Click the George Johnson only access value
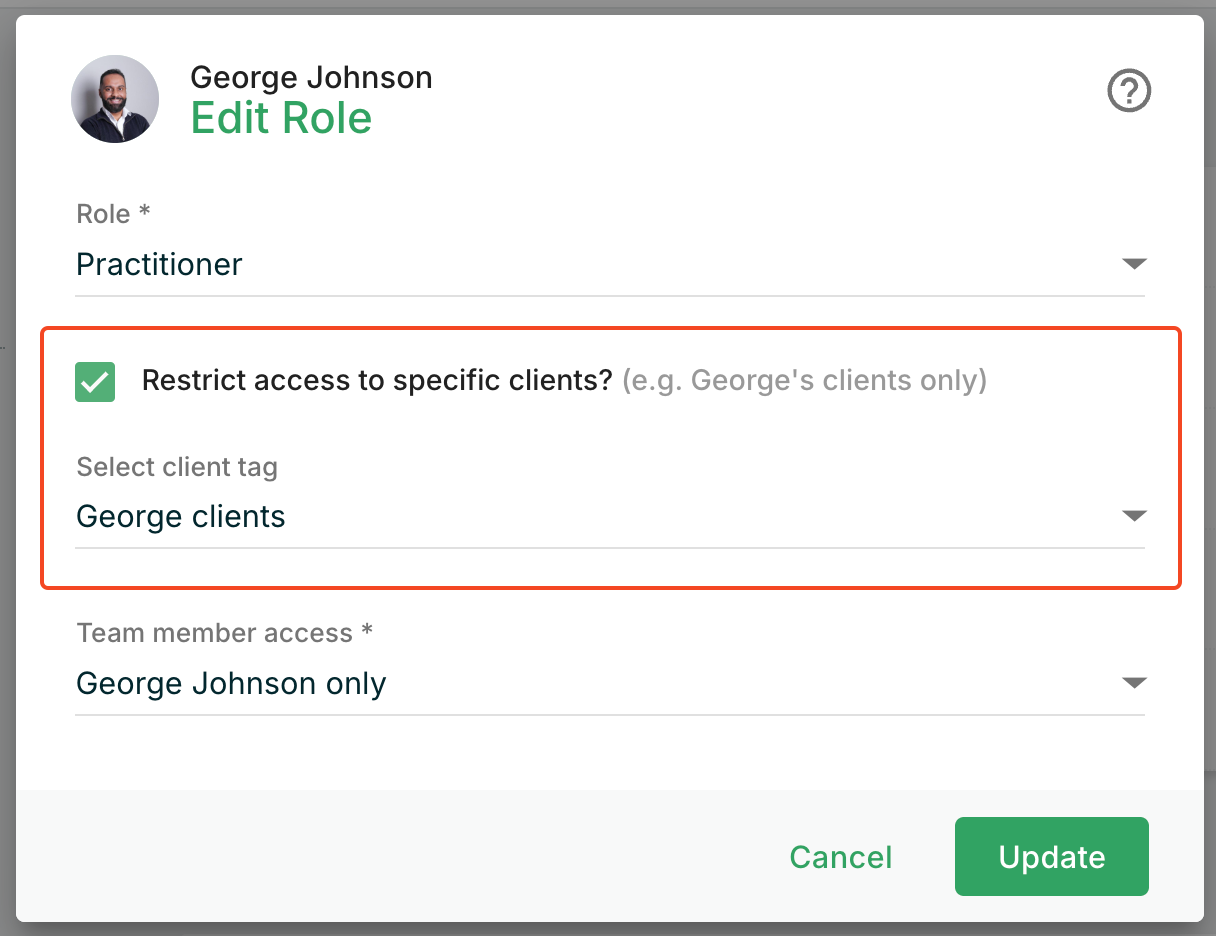 [x=231, y=684]
